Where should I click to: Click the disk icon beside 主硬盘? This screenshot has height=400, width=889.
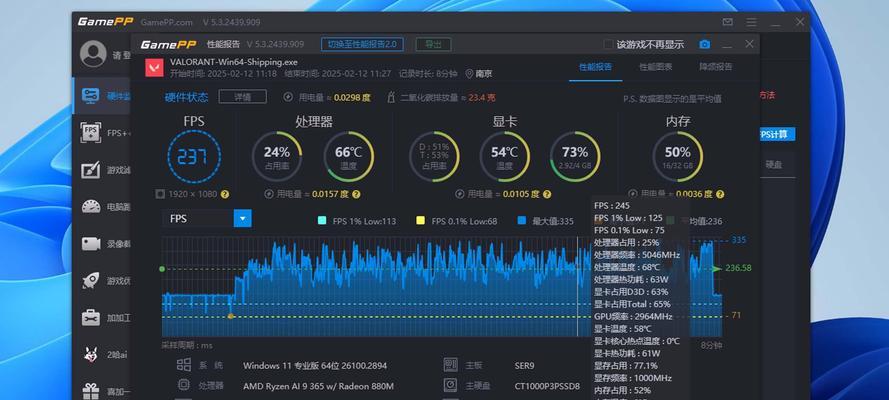[450, 385]
